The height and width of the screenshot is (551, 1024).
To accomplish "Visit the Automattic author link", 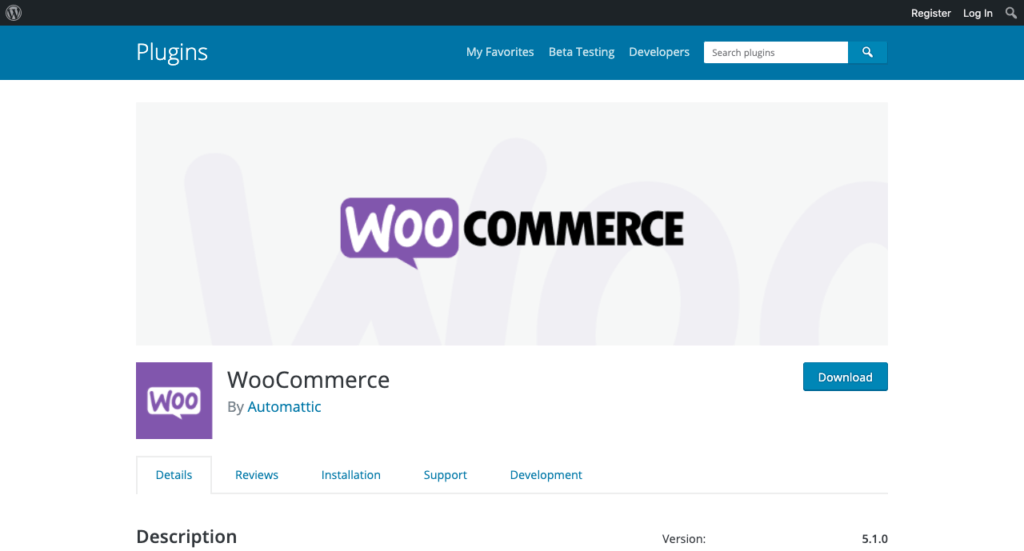I will click(284, 407).
